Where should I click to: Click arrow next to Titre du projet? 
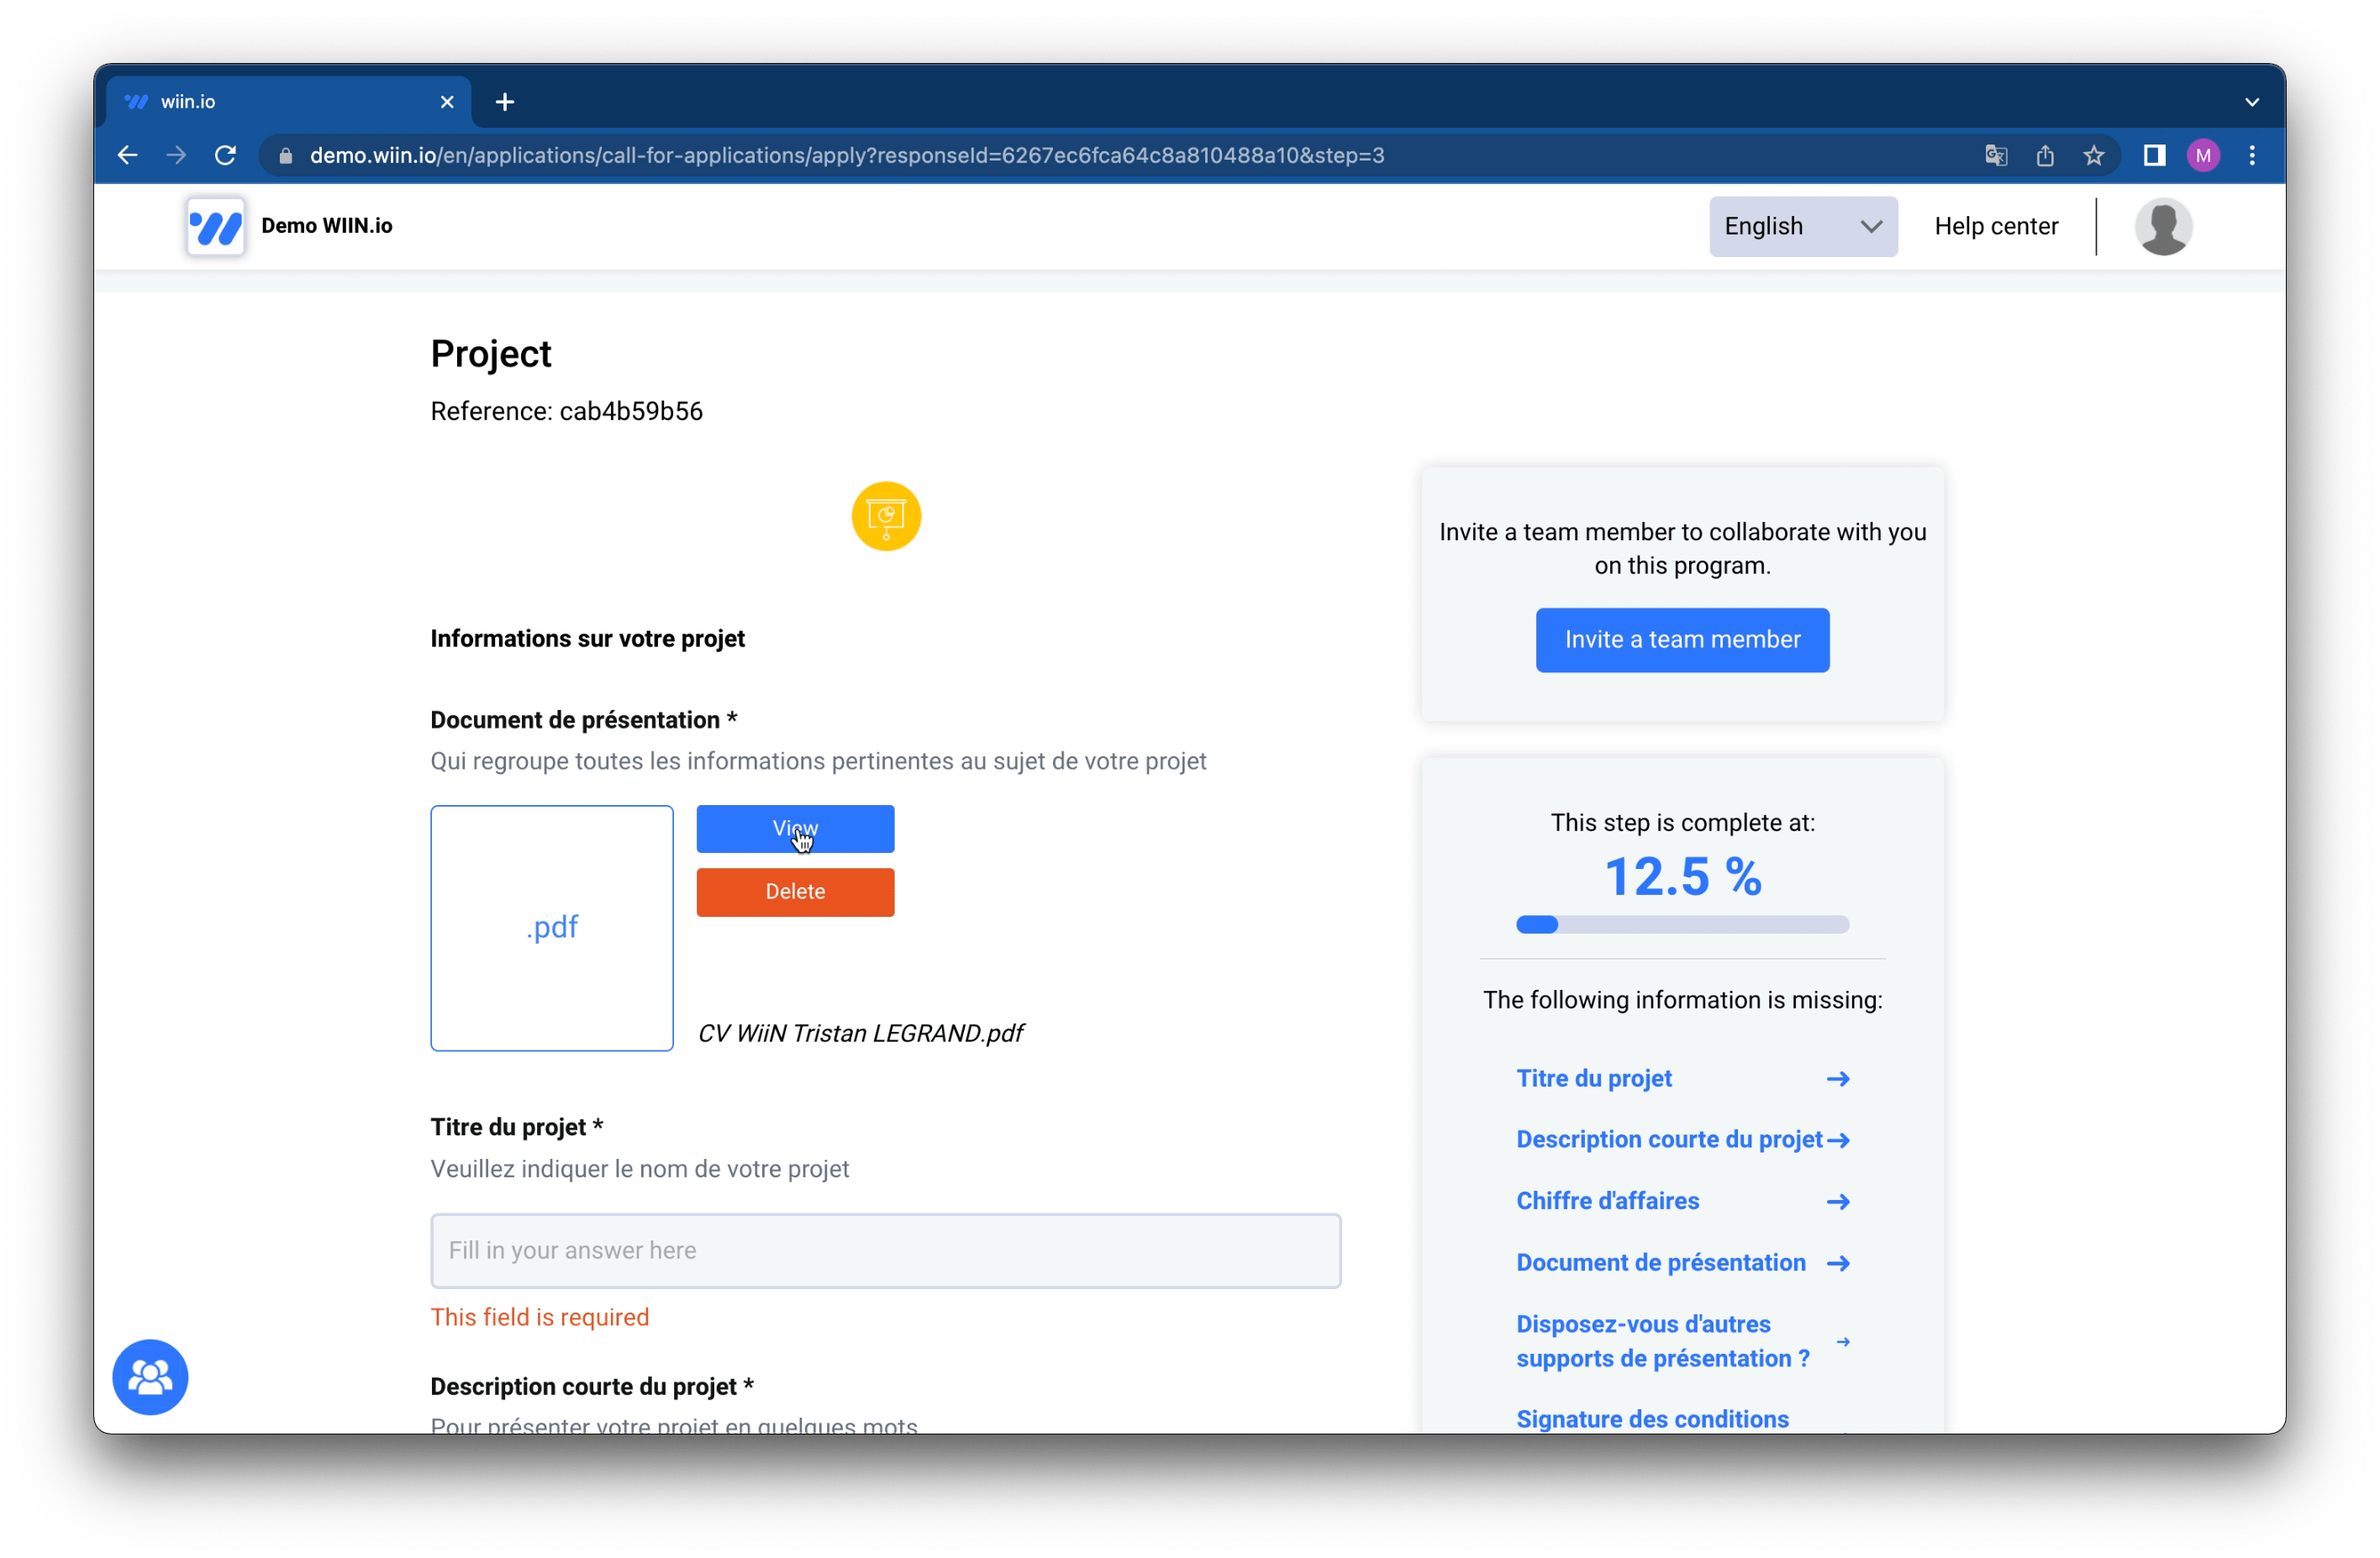pos(1837,1078)
